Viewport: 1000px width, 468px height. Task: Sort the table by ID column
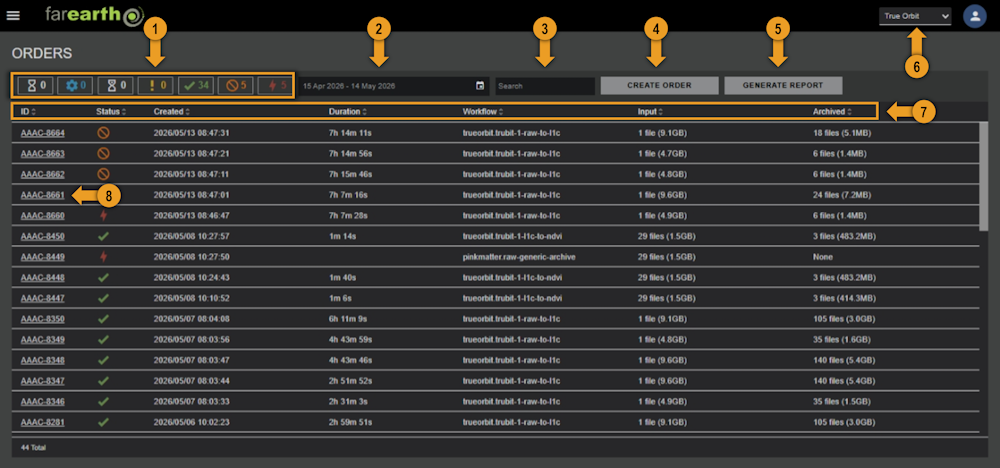[x=28, y=112]
